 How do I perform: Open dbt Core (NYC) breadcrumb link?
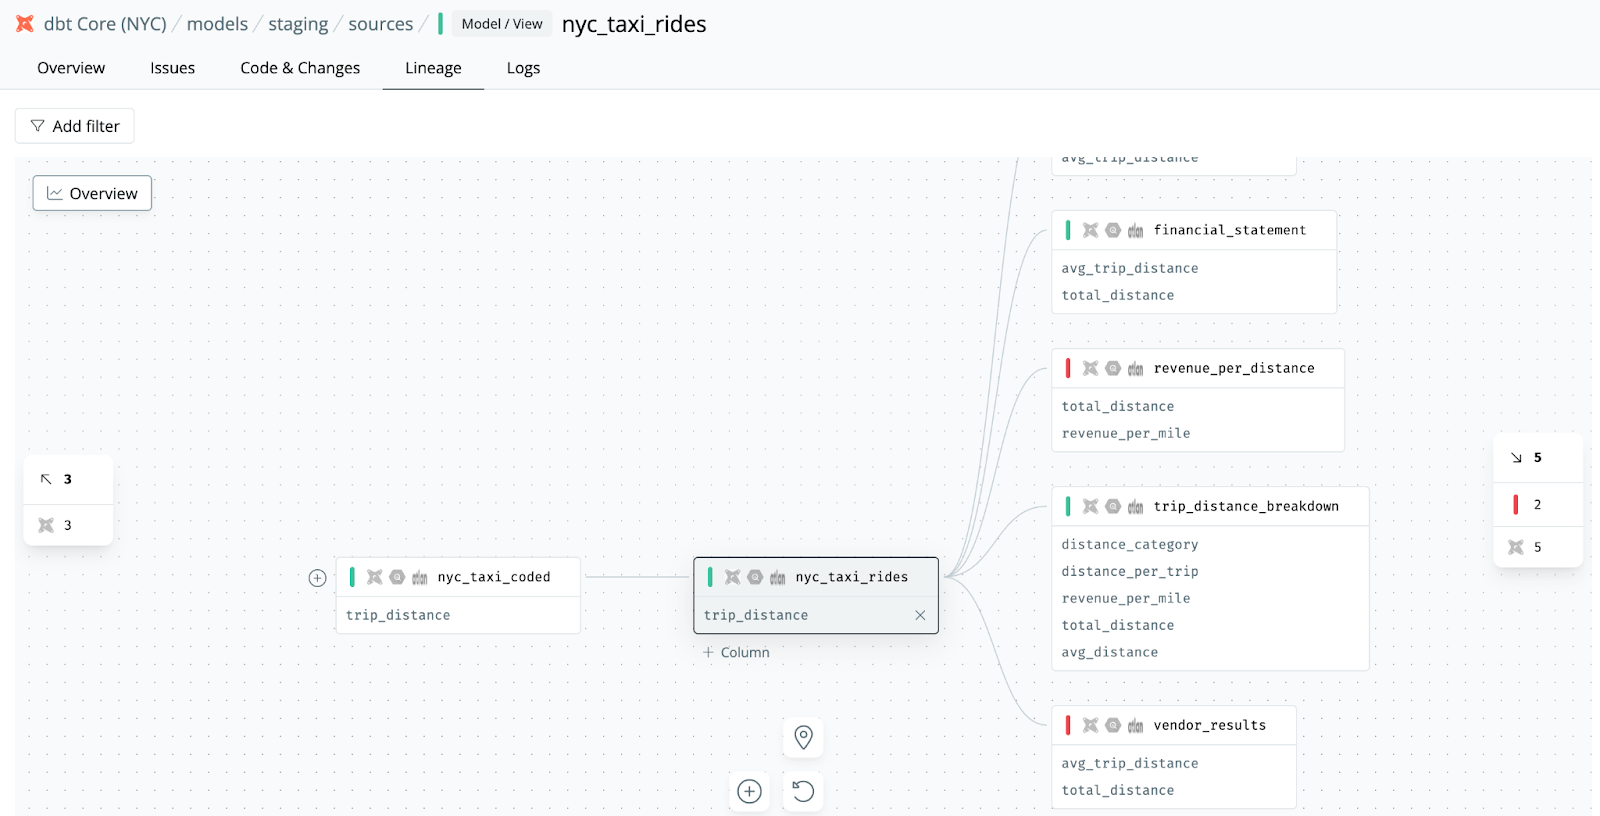click(105, 24)
